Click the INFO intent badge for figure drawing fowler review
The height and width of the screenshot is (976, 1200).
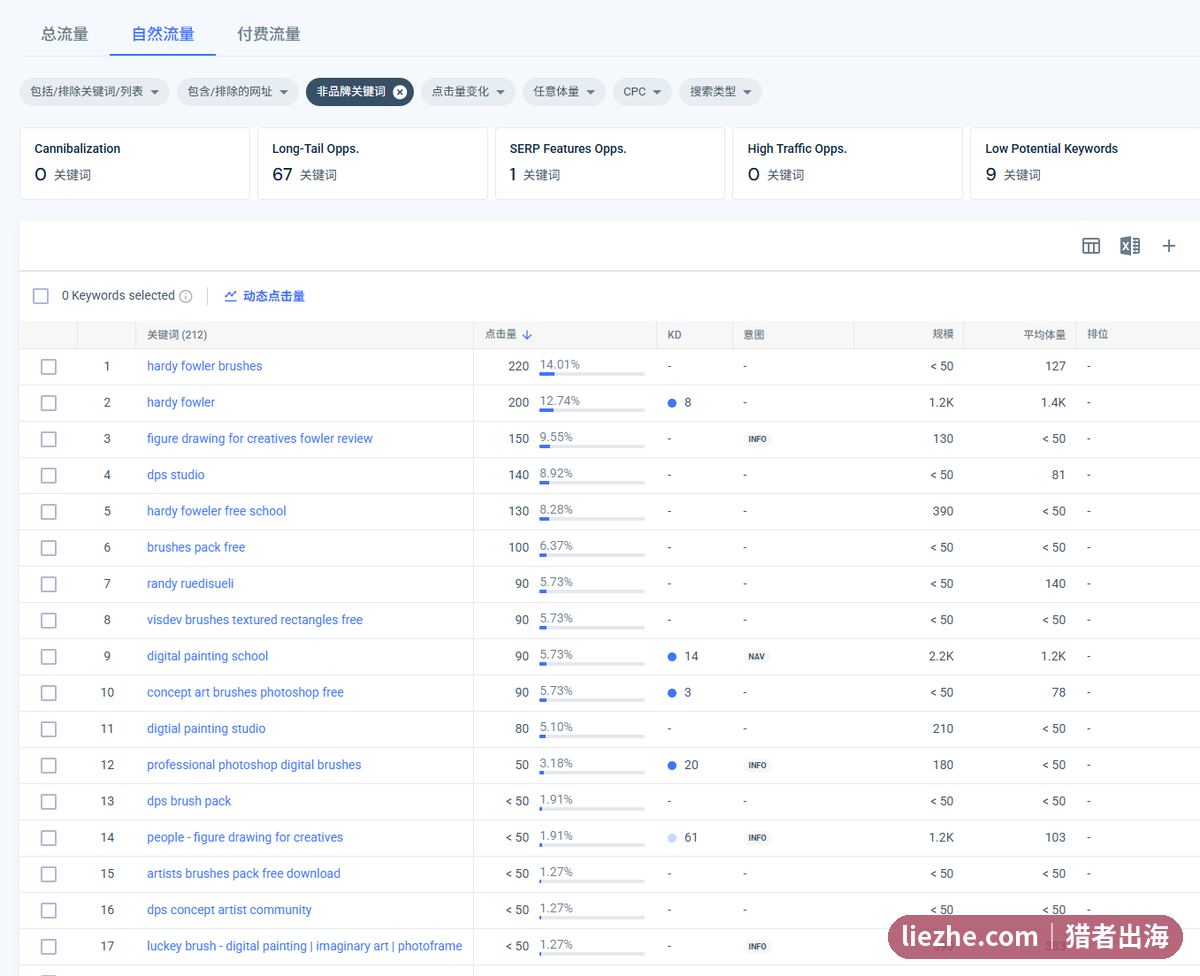[758, 439]
